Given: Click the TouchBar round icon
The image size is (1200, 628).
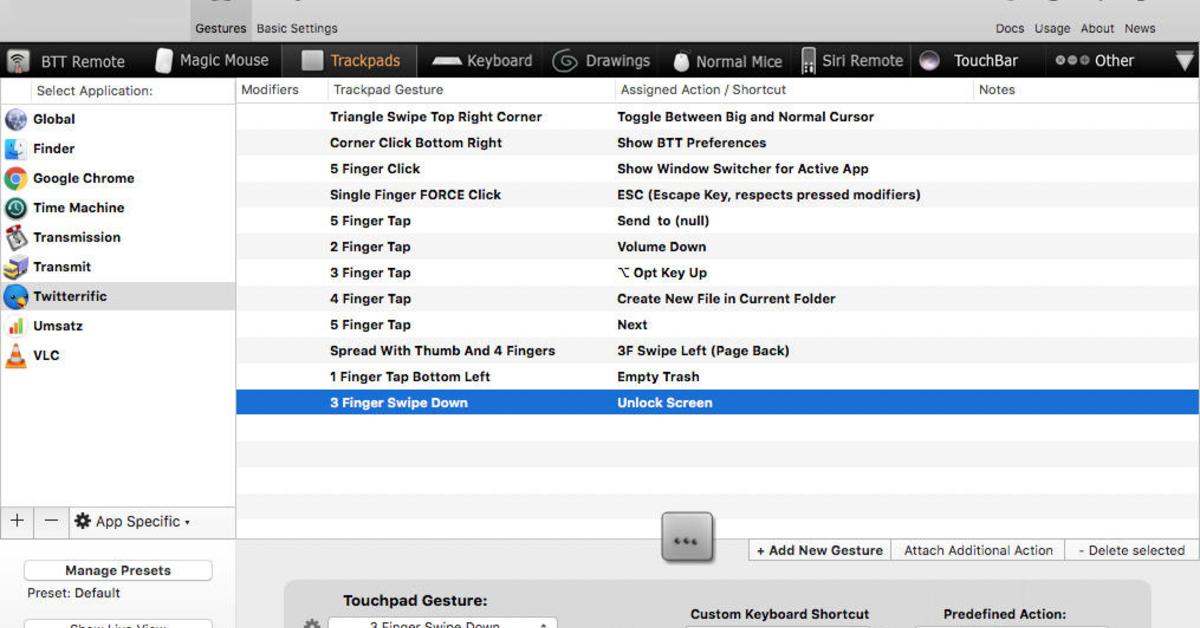Looking at the screenshot, I should click(x=929, y=61).
